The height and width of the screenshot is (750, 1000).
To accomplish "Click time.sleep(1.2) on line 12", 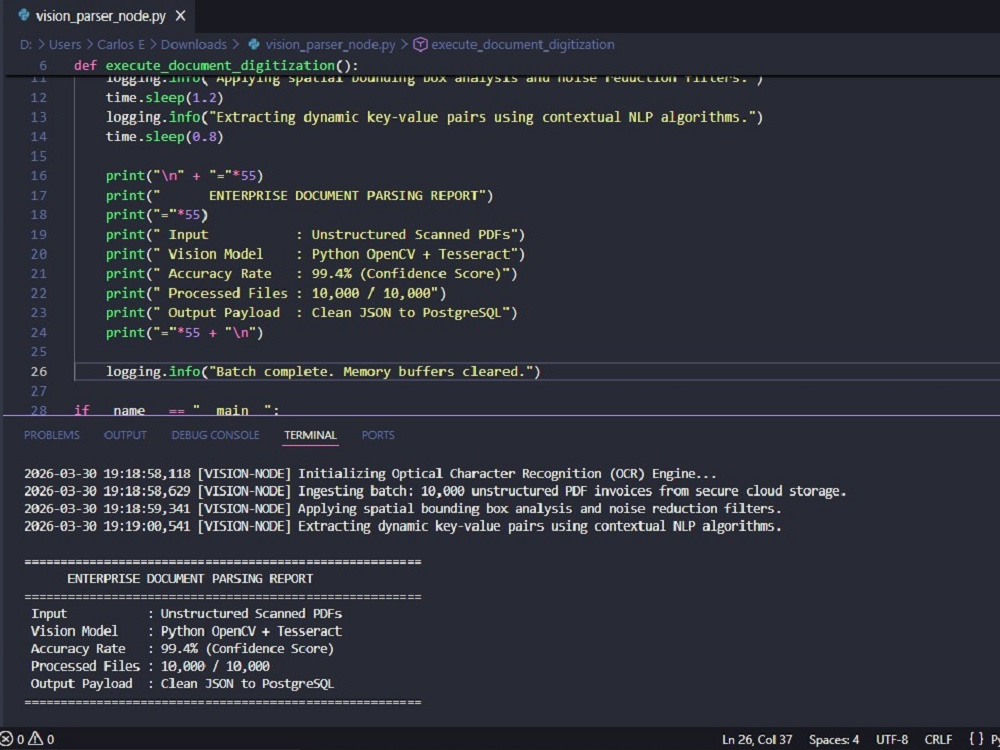I will click(x=165, y=98).
